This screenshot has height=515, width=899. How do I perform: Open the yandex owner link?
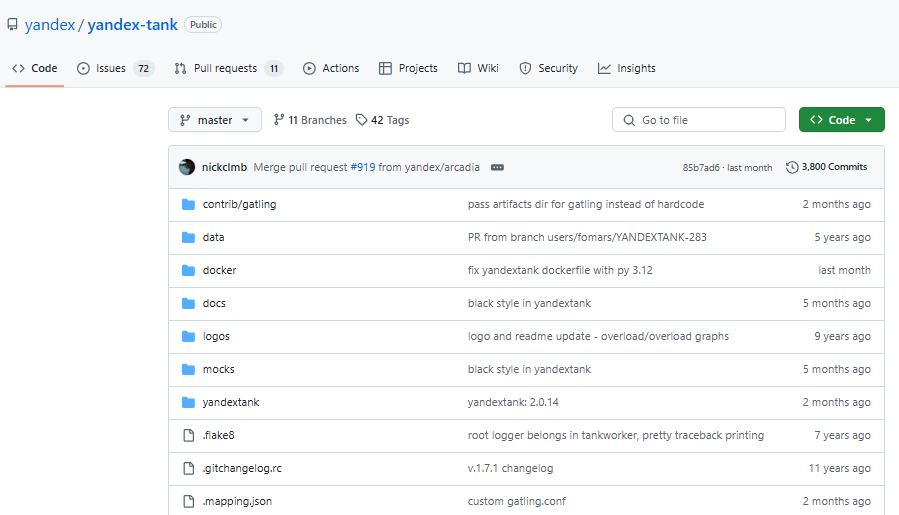point(50,25)
